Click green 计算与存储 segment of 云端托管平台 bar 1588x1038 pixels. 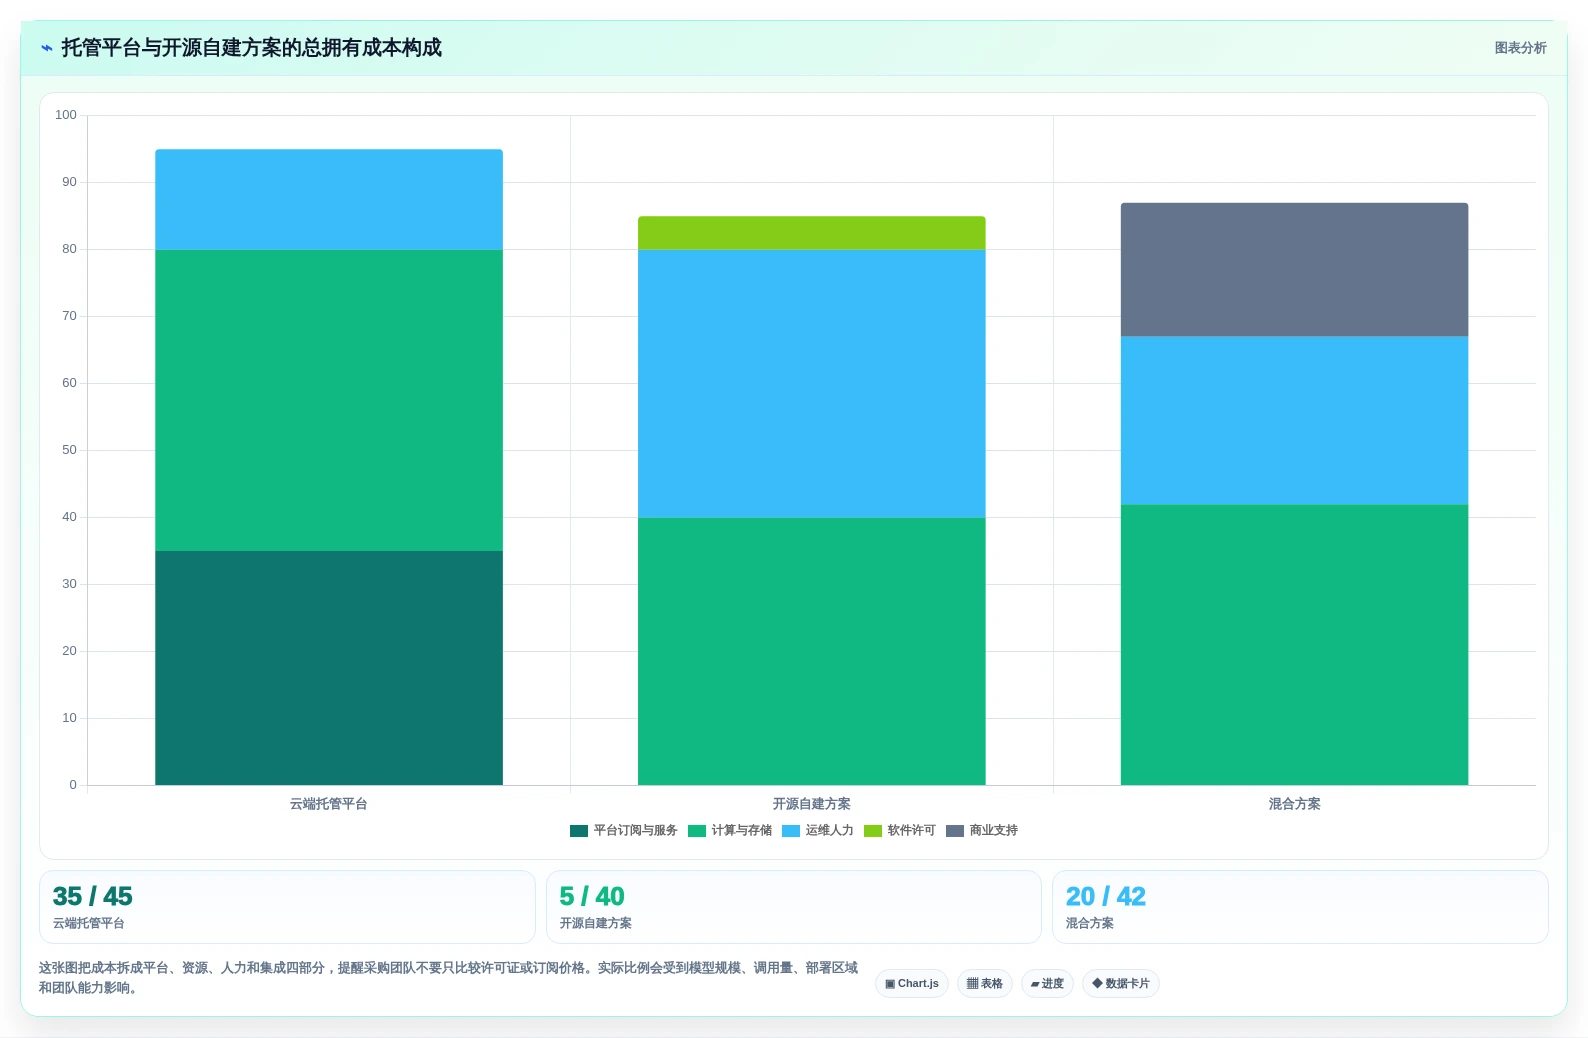pos(329,400)
